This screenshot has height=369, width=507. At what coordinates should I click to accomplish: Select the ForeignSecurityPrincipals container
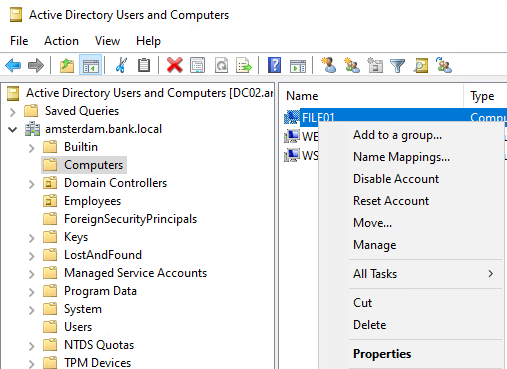click(120, 219)
